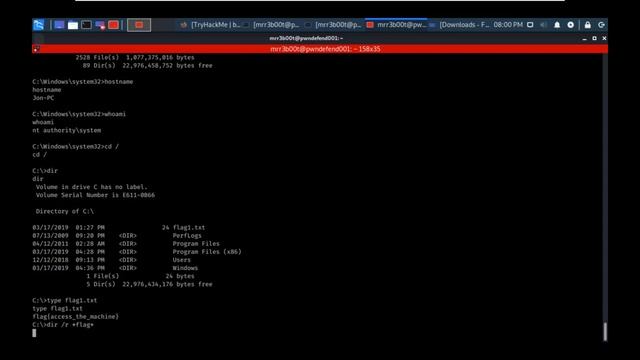Switch to the Downloads file manager window
640x360 pixels.
459,25
